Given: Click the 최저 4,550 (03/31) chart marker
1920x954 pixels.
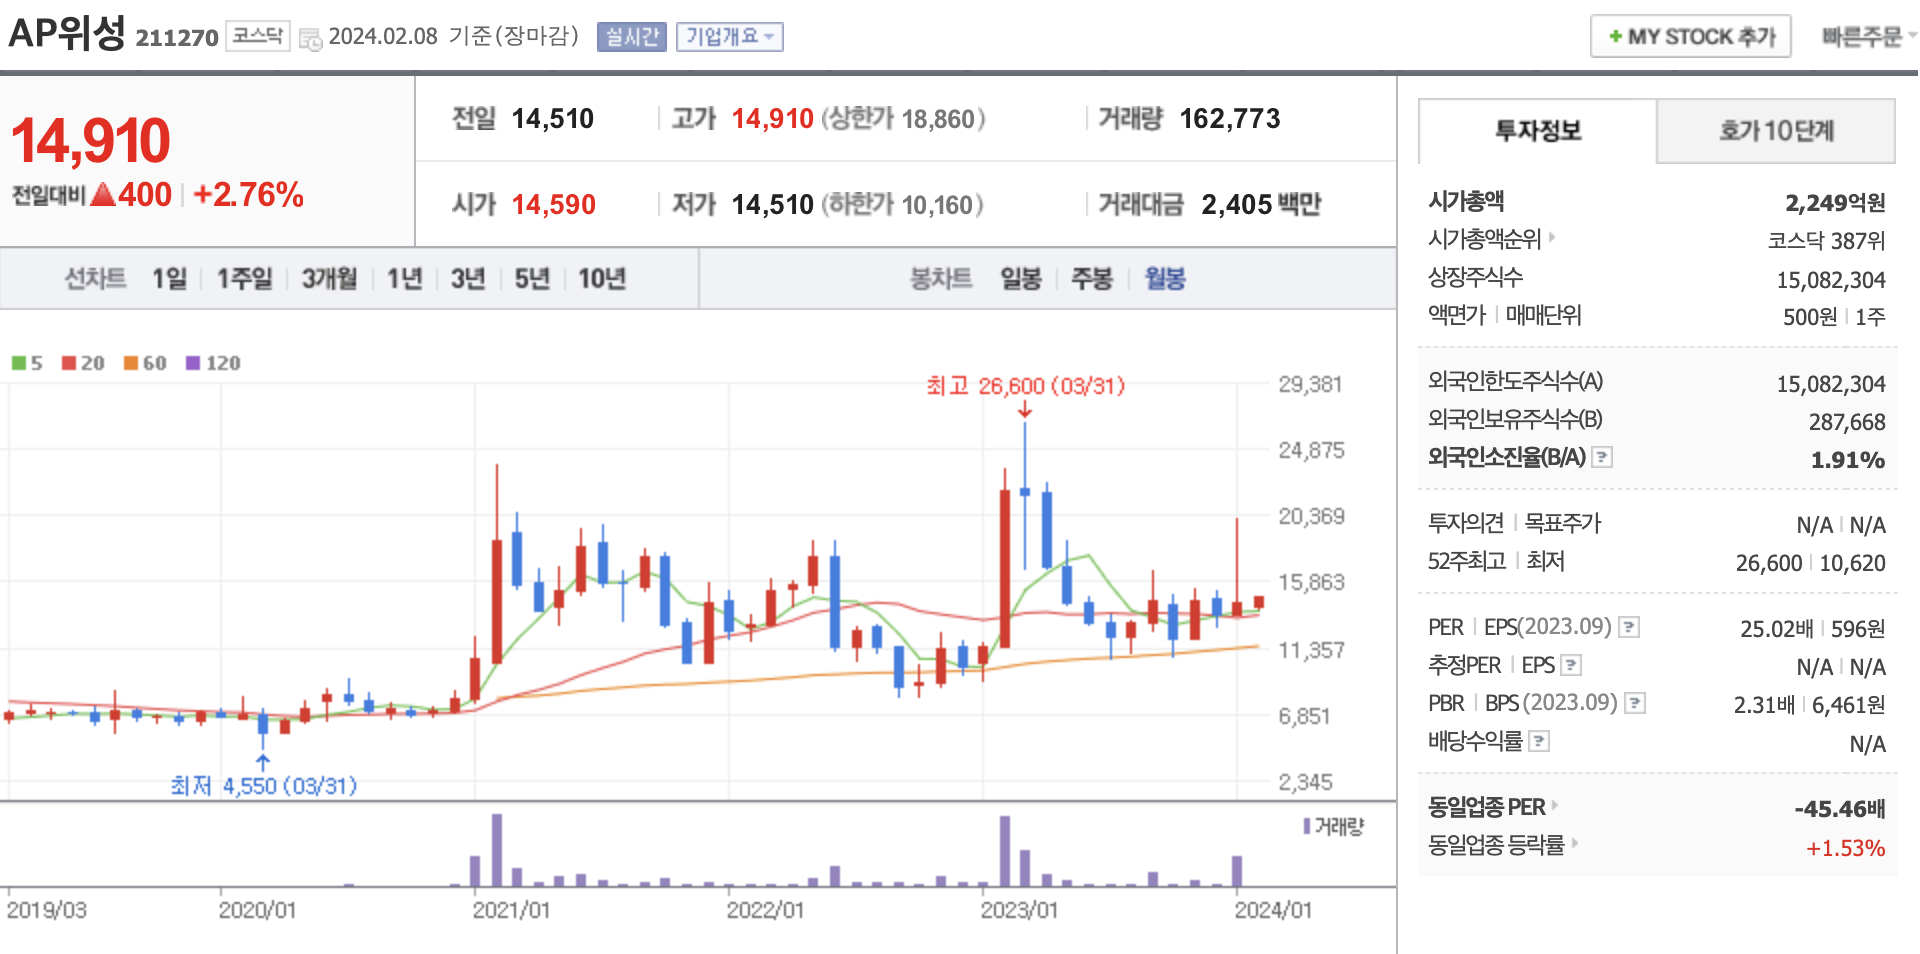Looking at the screenshot, I should coord(264,786).
